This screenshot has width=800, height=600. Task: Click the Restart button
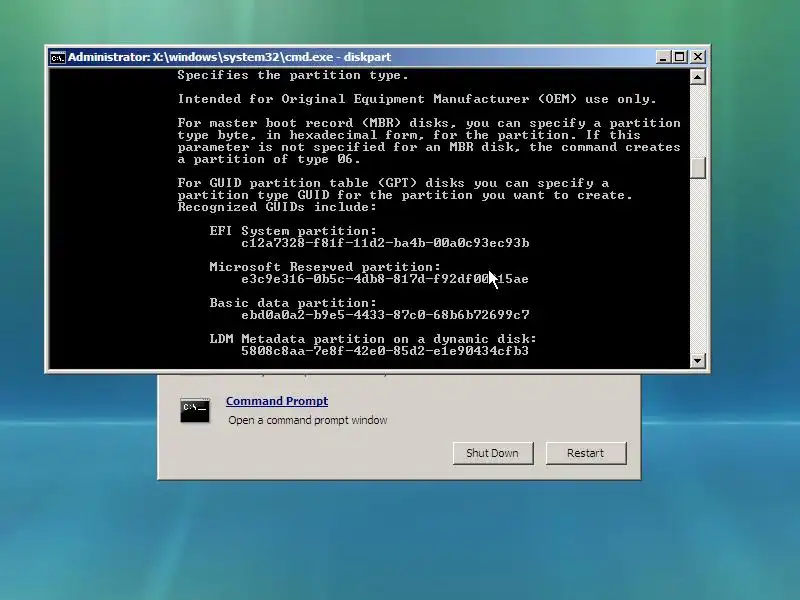(x=586, y=453)
